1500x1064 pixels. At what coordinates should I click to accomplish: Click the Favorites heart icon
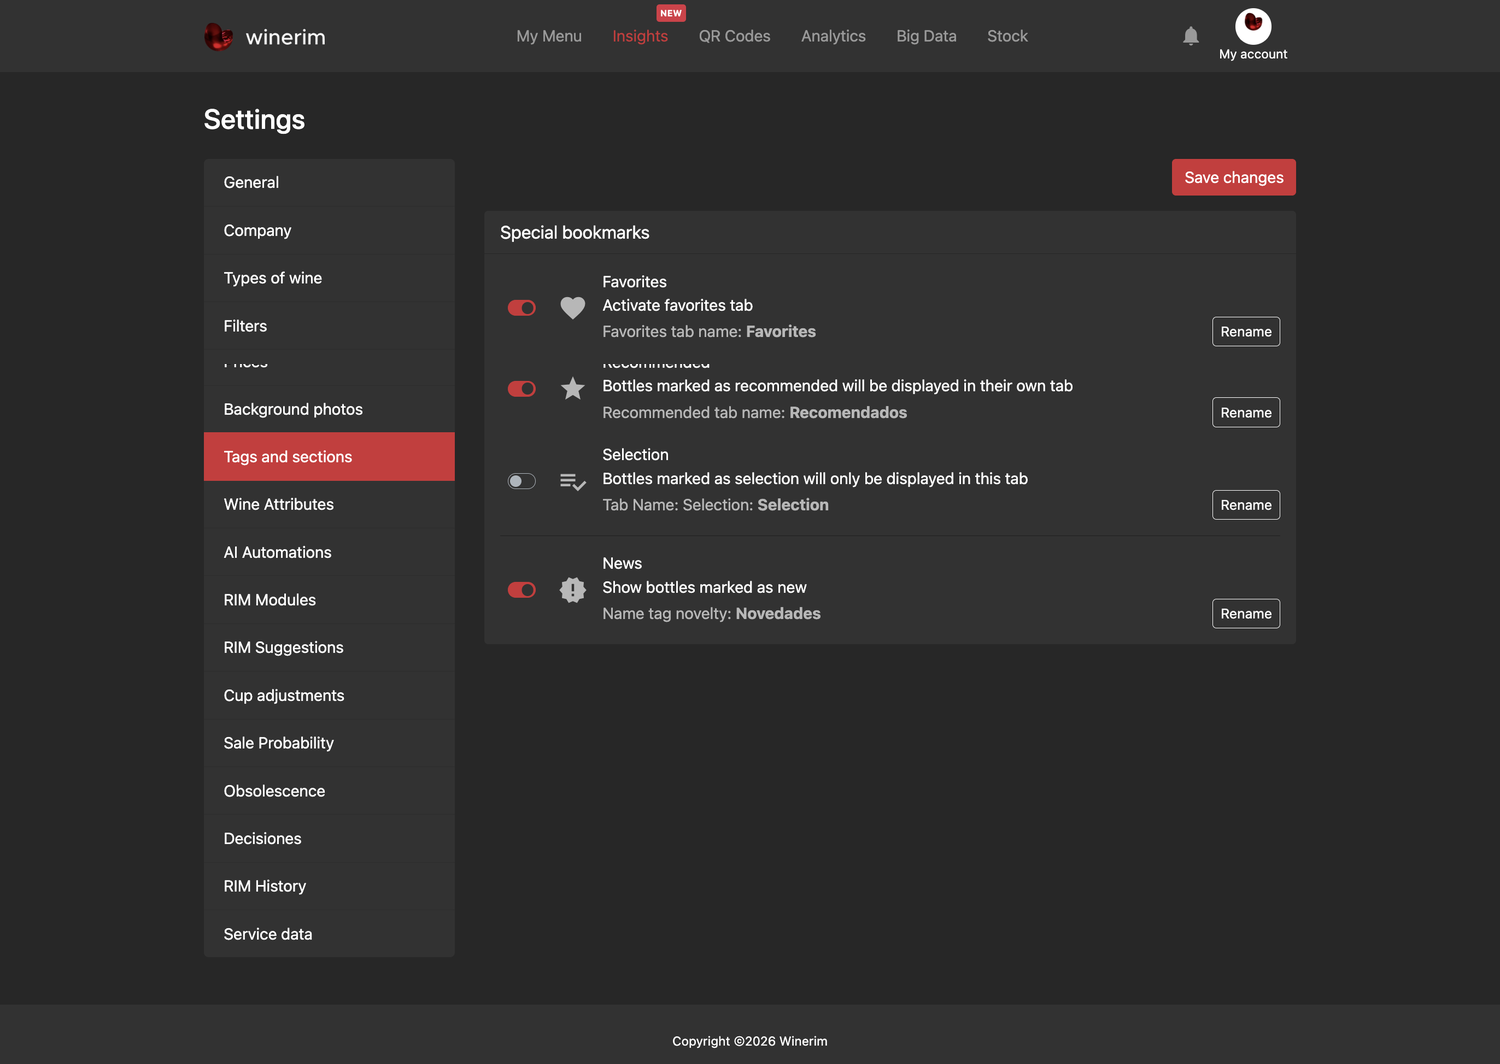click(572, 308)
